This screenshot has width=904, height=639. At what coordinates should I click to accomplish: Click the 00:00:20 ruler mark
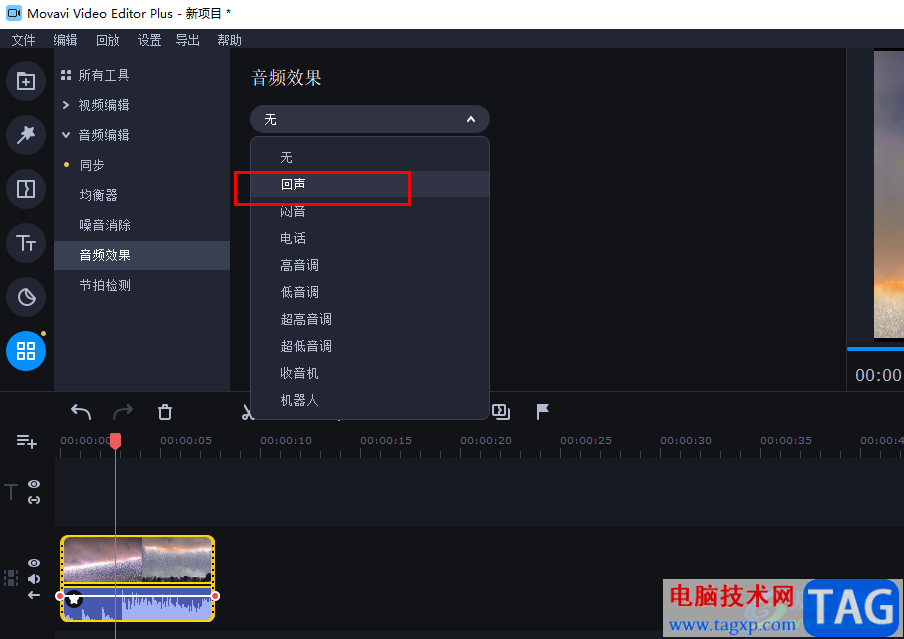coord(485,441)
